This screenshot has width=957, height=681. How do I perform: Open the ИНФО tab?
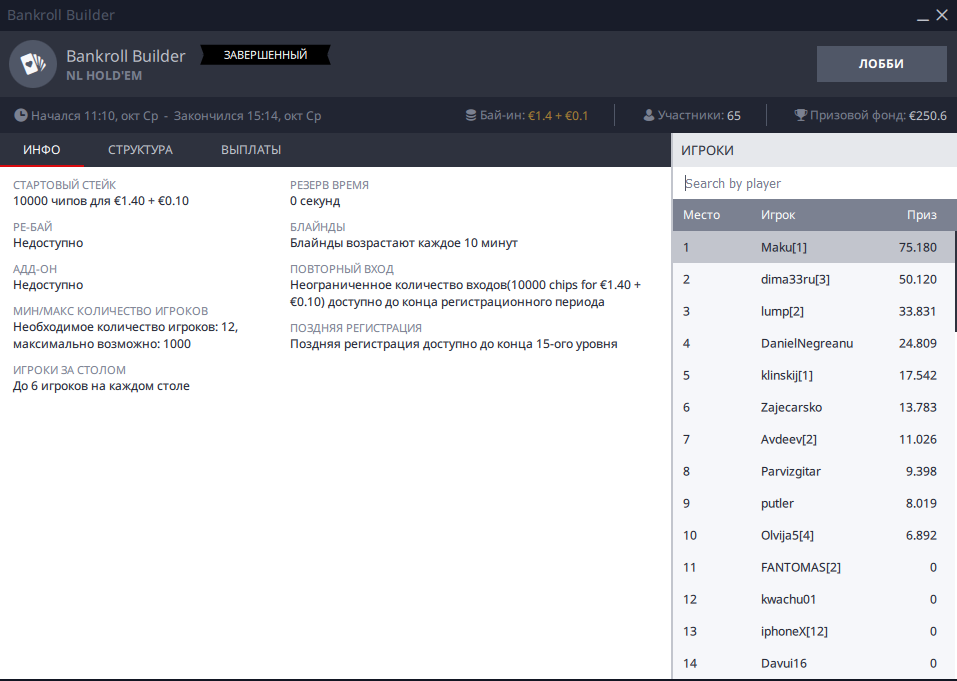pos(41,150)
